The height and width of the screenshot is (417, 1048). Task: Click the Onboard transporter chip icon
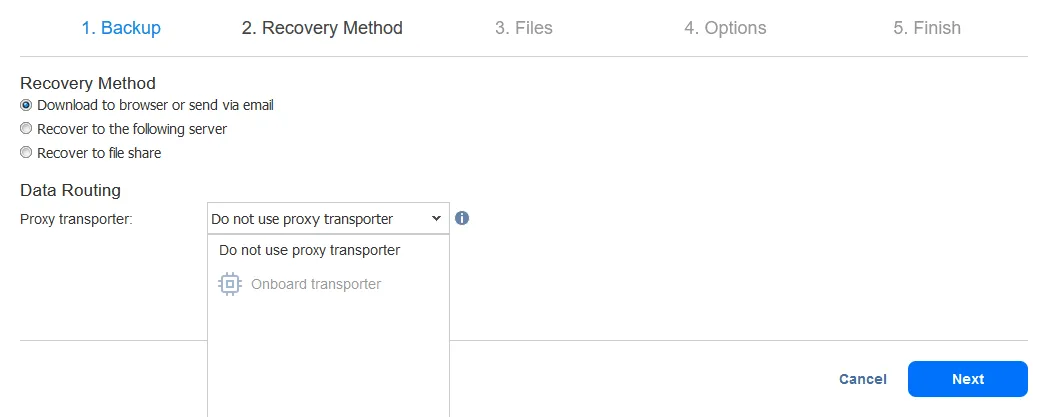pos(230,285)
